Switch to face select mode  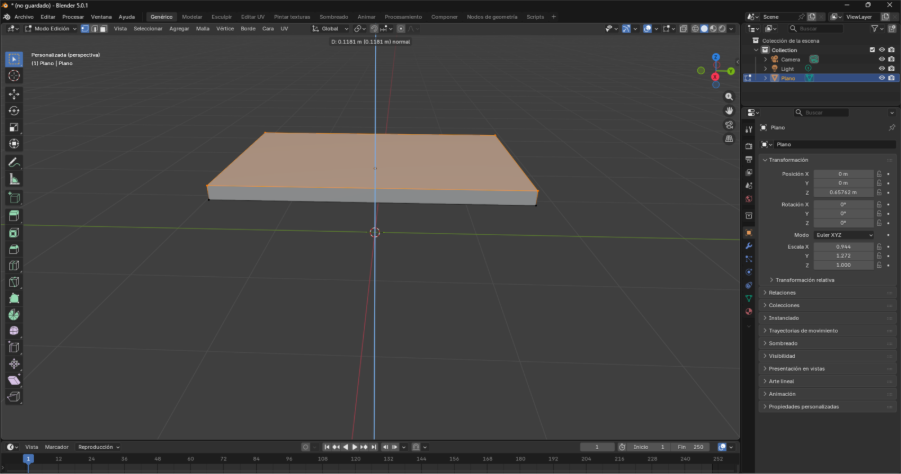pos(103,29)
